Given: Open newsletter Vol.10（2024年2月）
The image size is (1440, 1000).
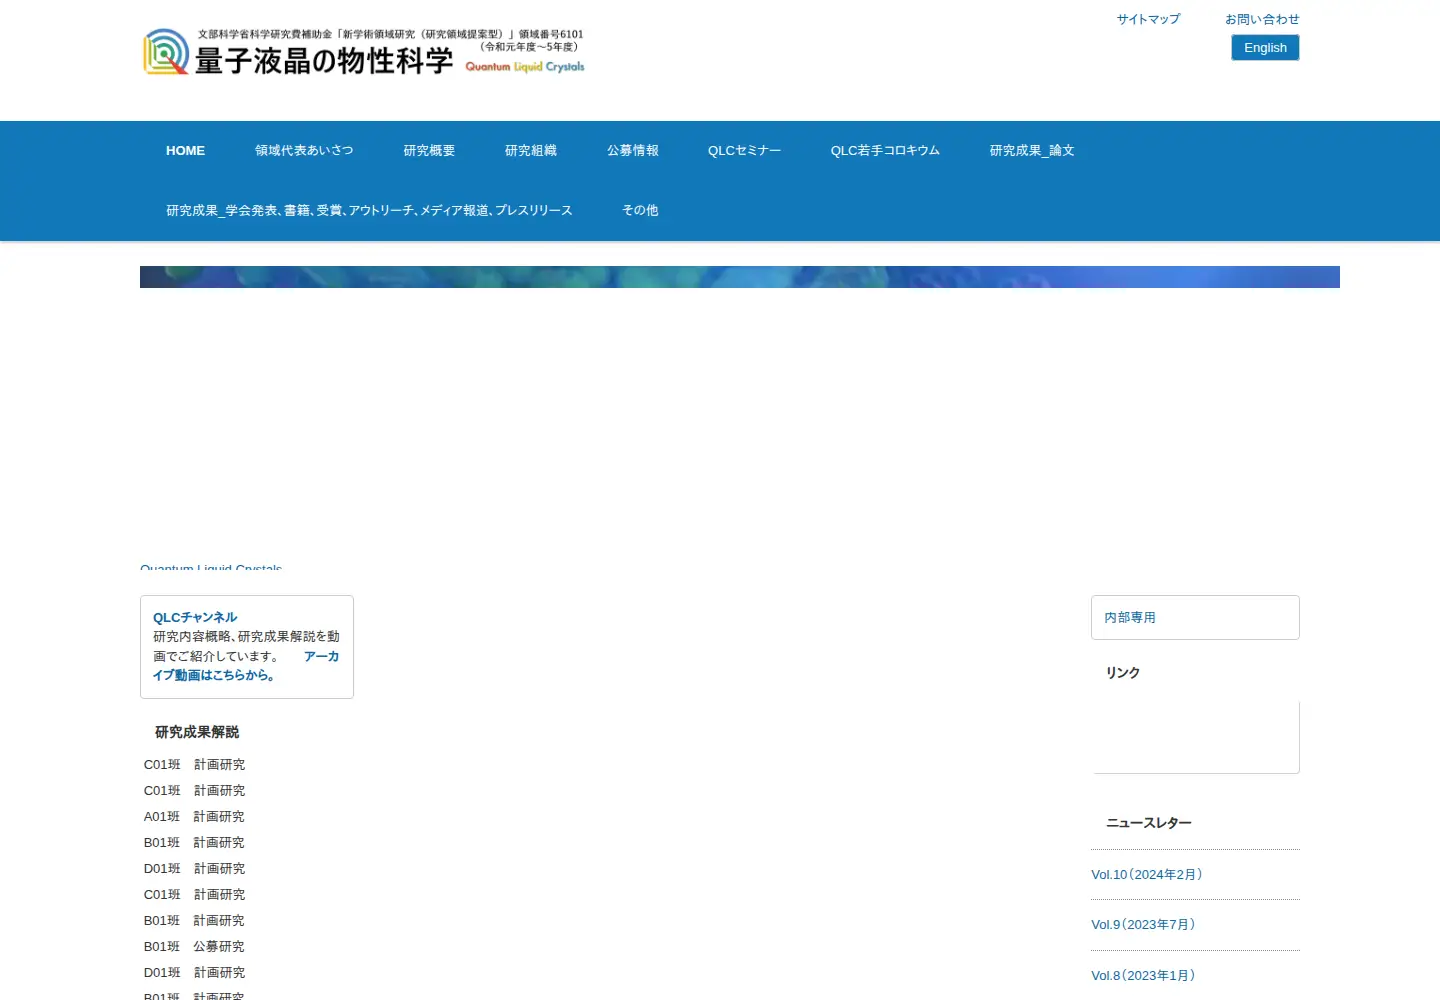Looking at the screenshot, I should [x=1147, y=875].
